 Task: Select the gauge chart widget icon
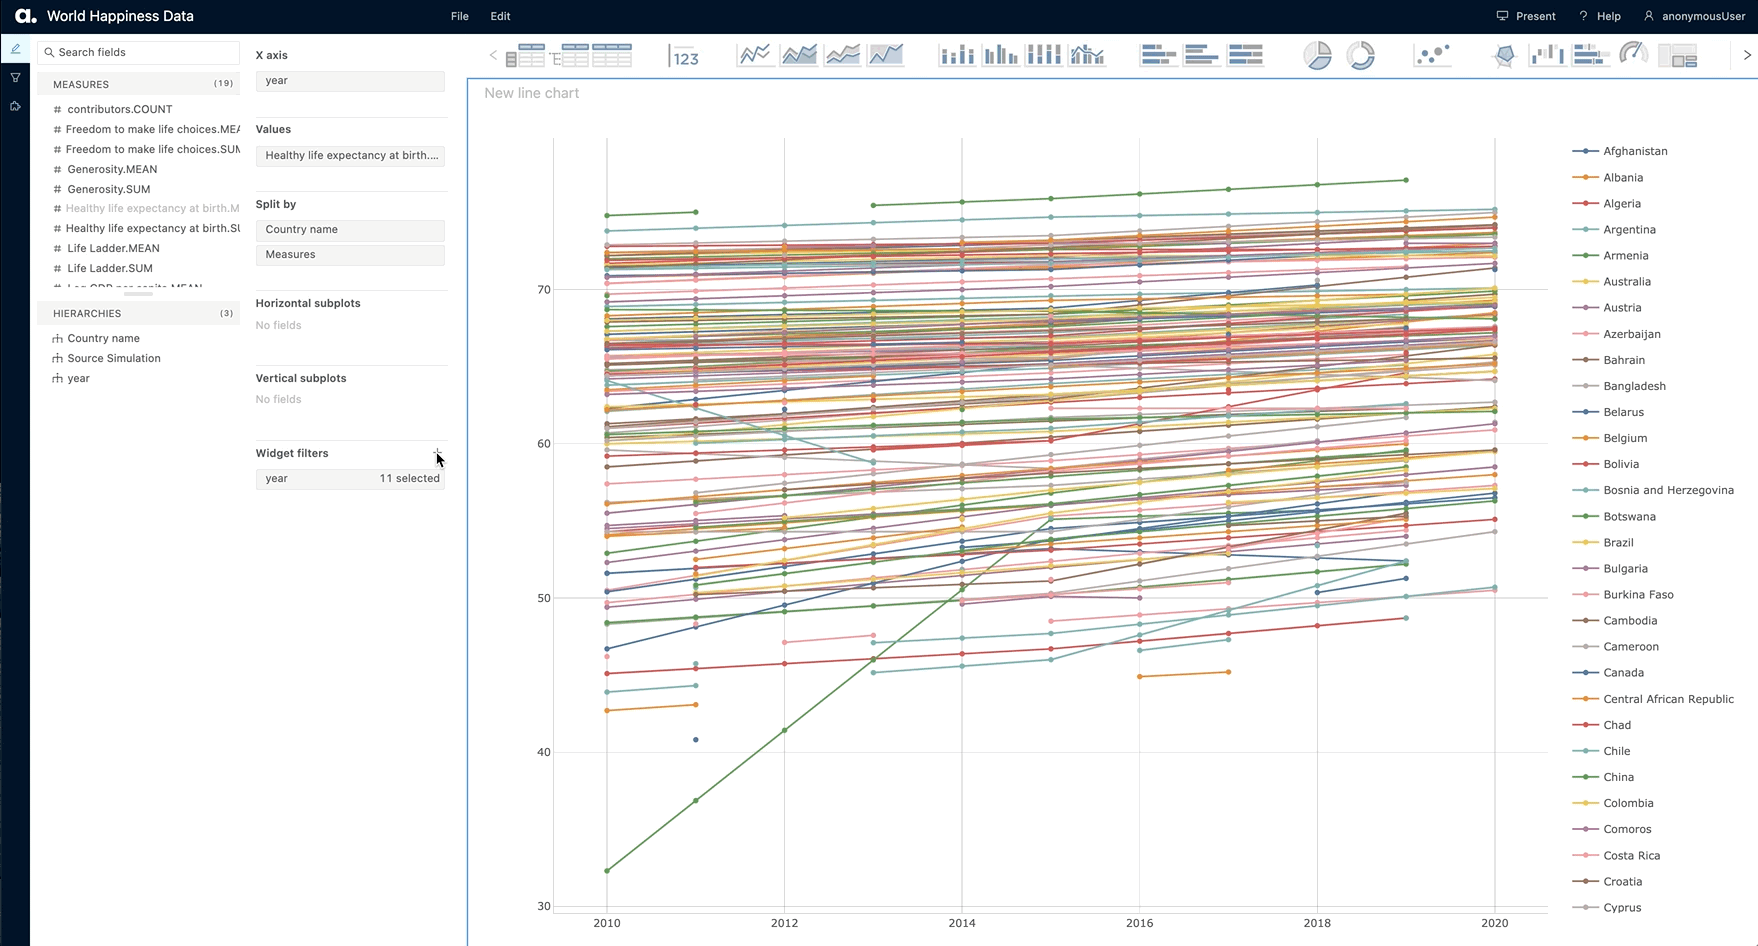1634,55
